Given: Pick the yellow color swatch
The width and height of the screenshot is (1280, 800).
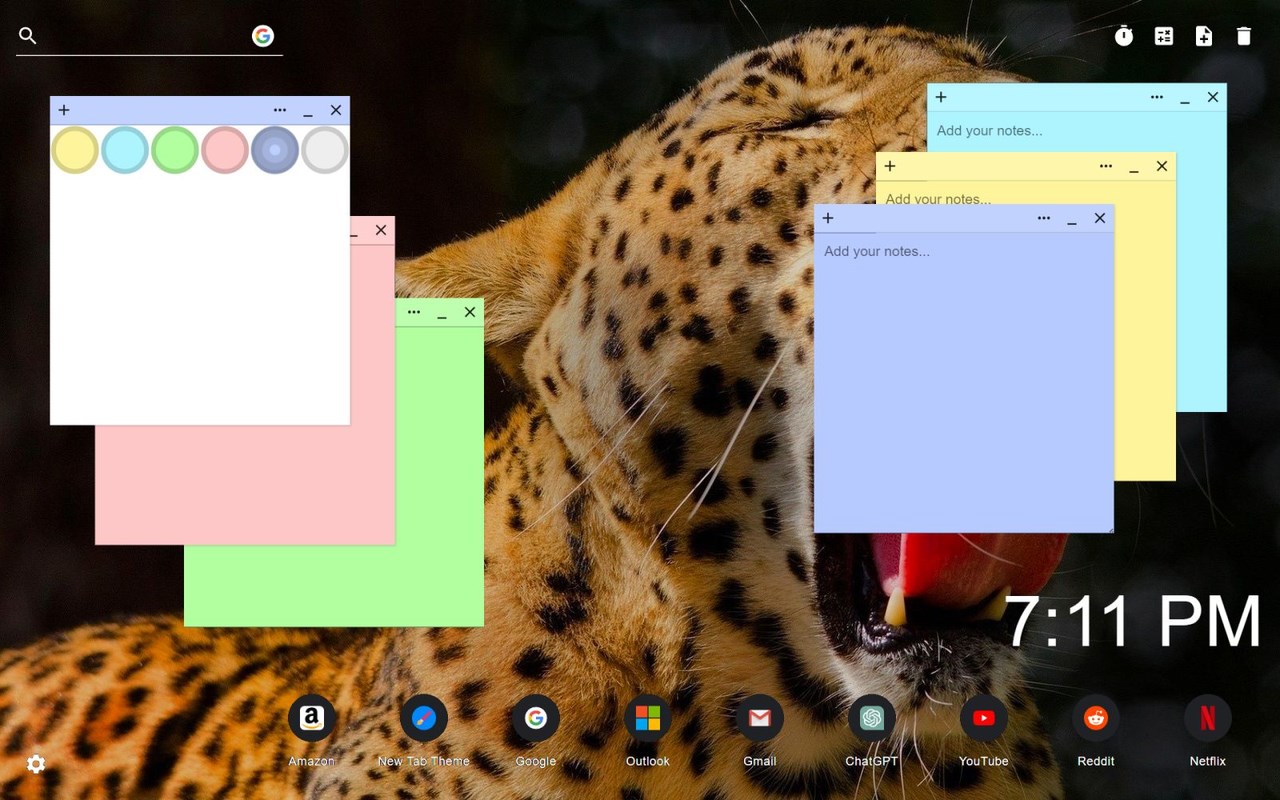Looking at the screenshot, I should [75, 150].
